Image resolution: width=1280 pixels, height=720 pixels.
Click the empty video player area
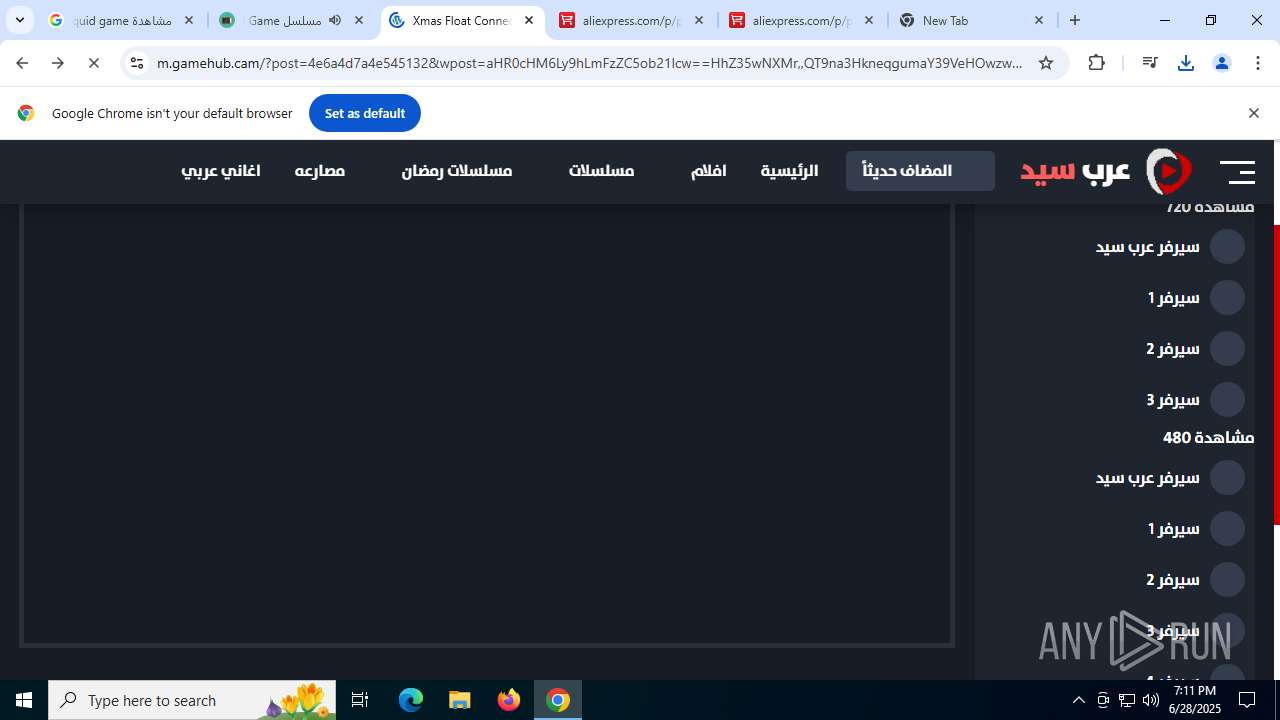click(x=487, y=424)
